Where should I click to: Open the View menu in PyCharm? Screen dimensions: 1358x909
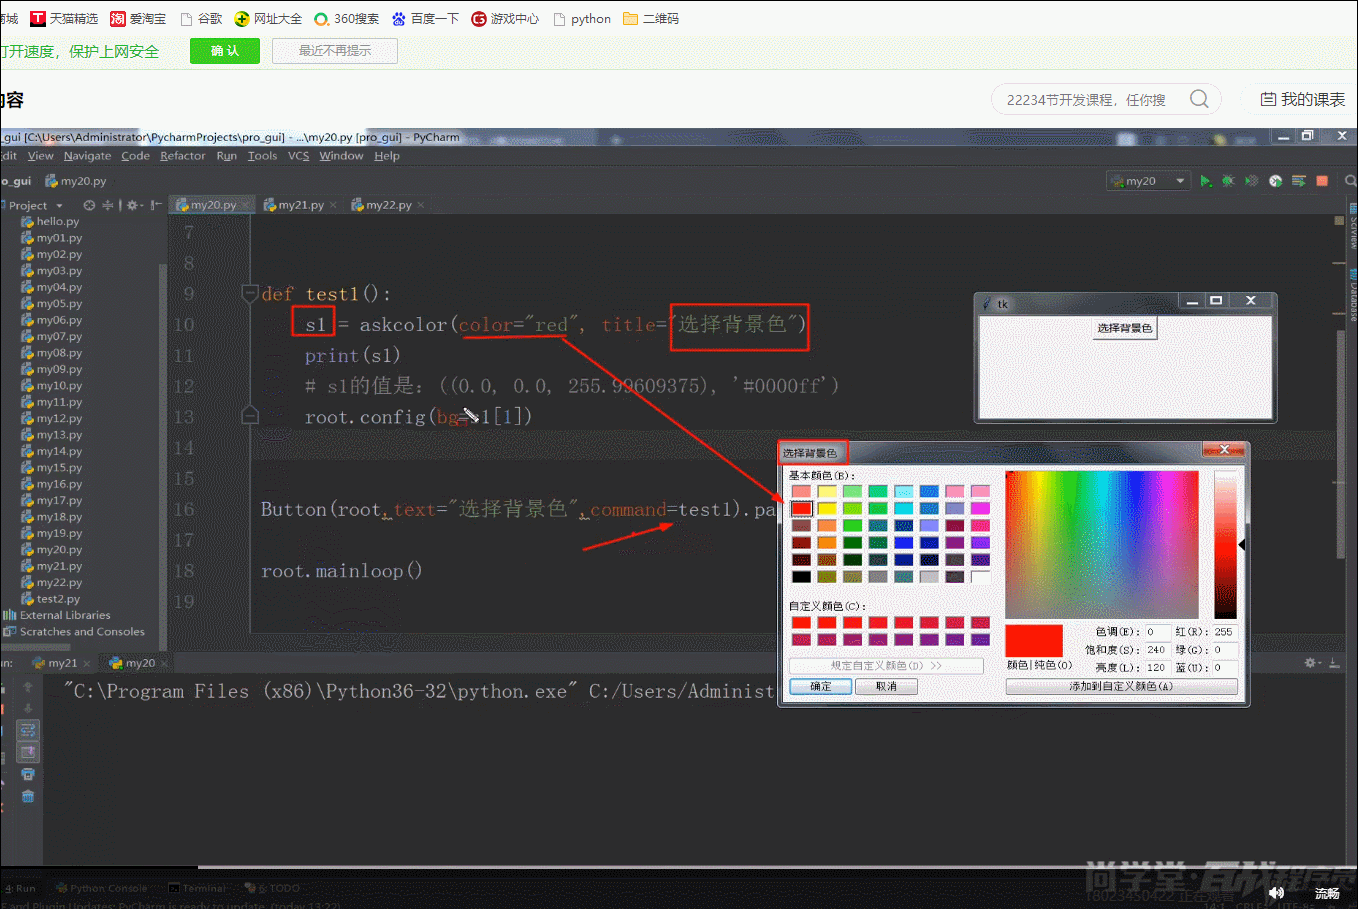(41, 156)
